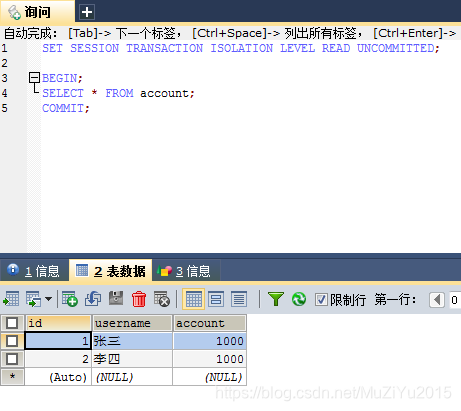Screen dimensions: 461x411
Task: Select the username cell 张三
Action: (132, 341)
